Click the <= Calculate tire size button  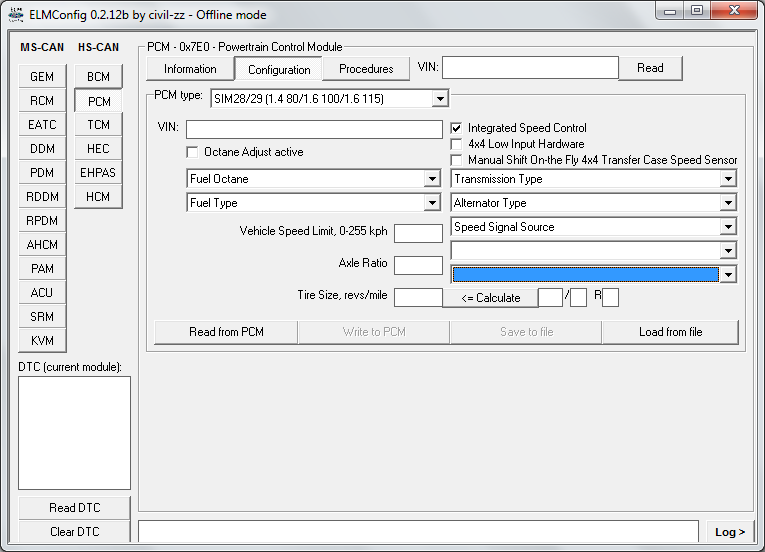(491, 298)
